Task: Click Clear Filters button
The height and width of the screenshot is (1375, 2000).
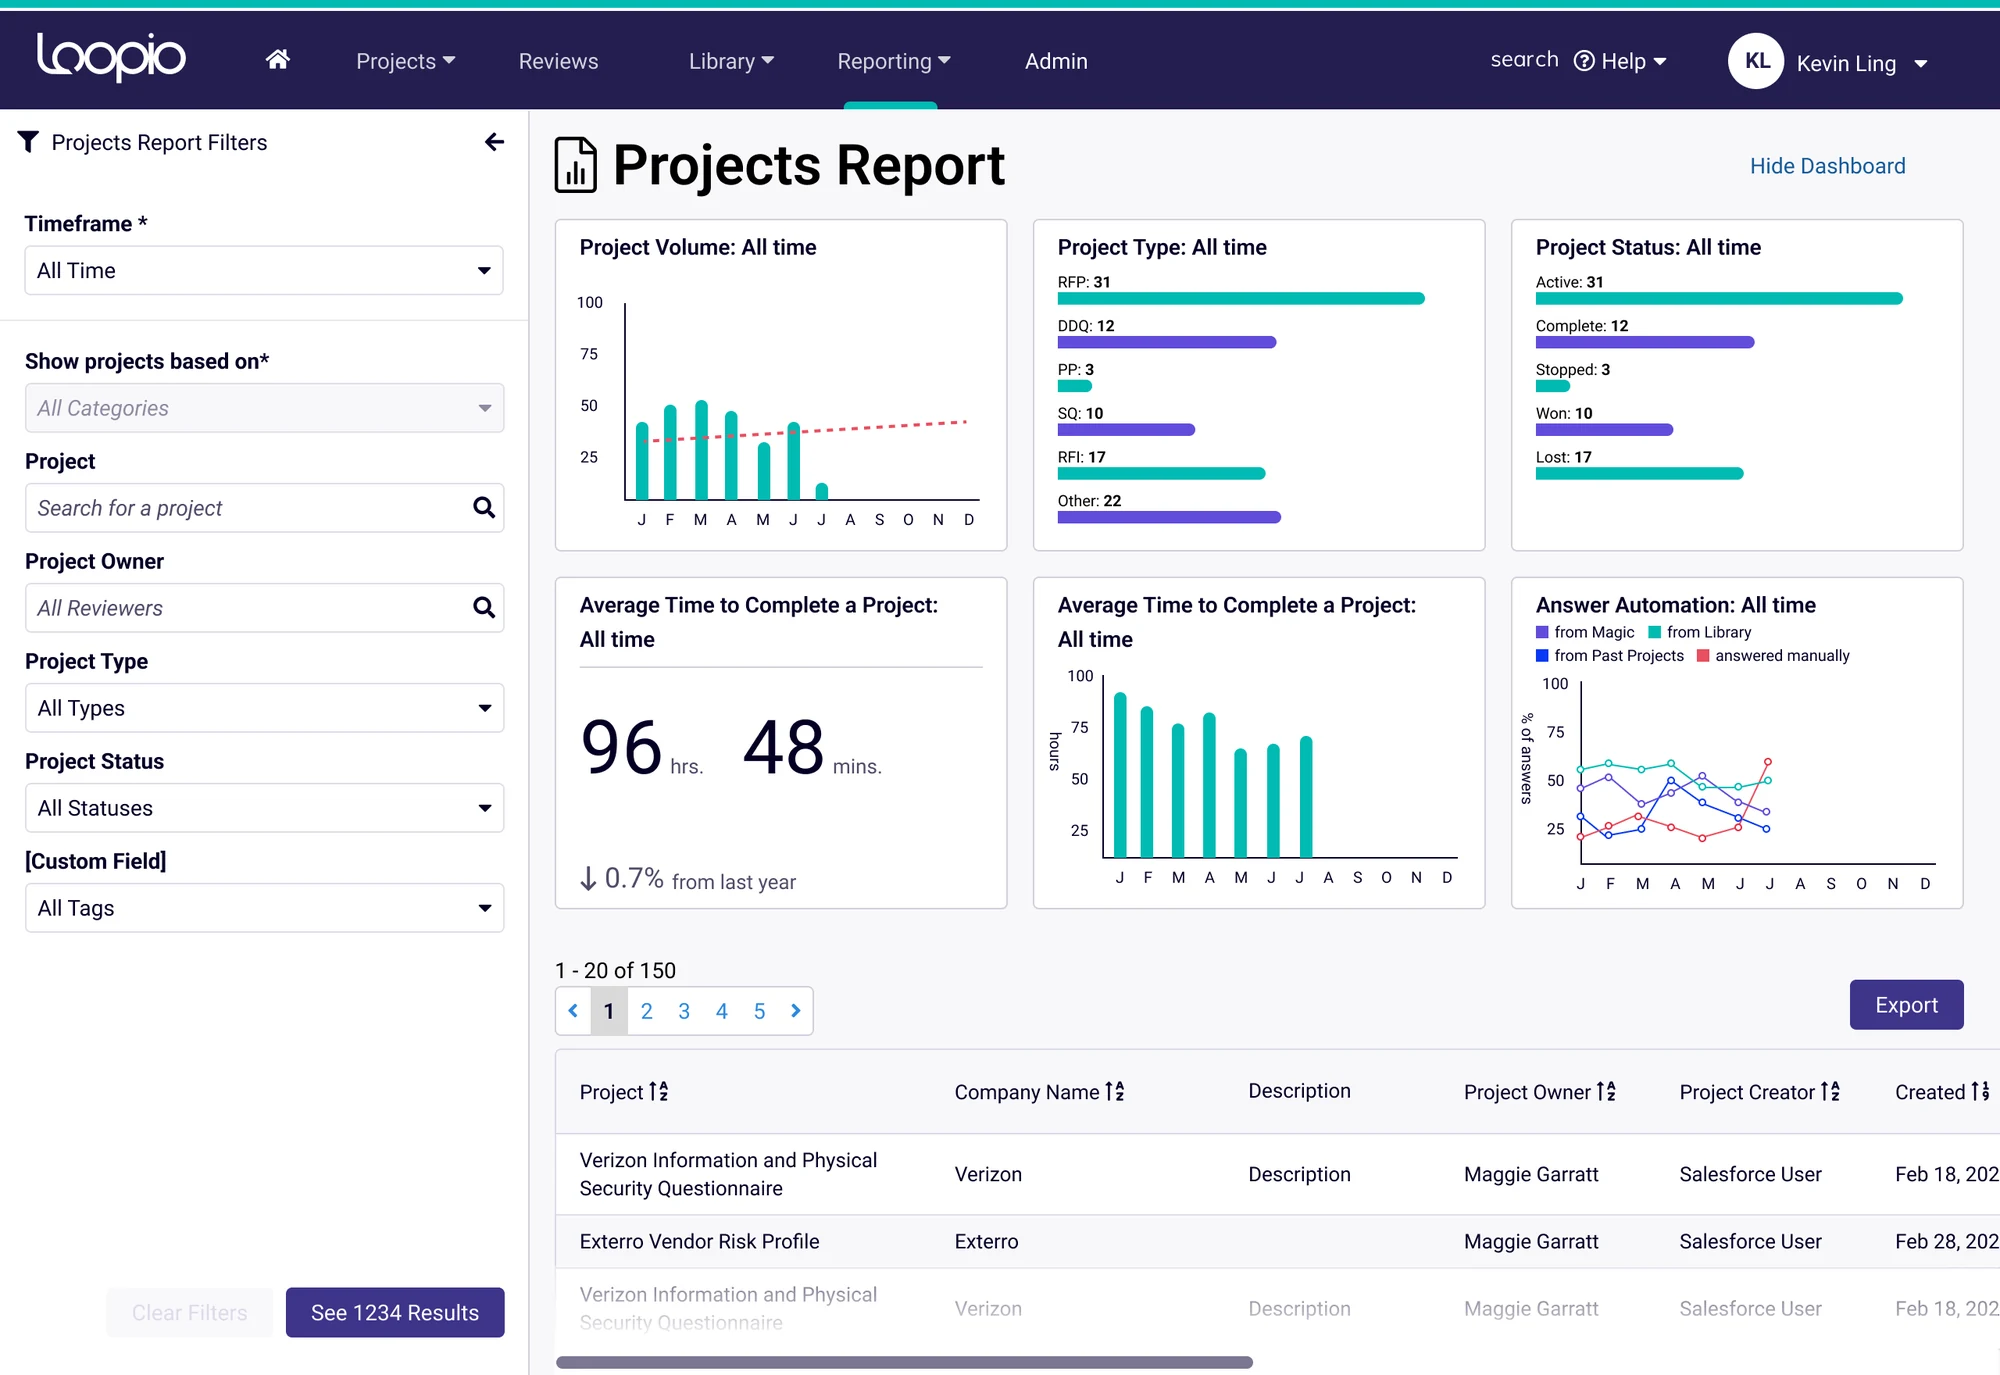Action: 190,1312
